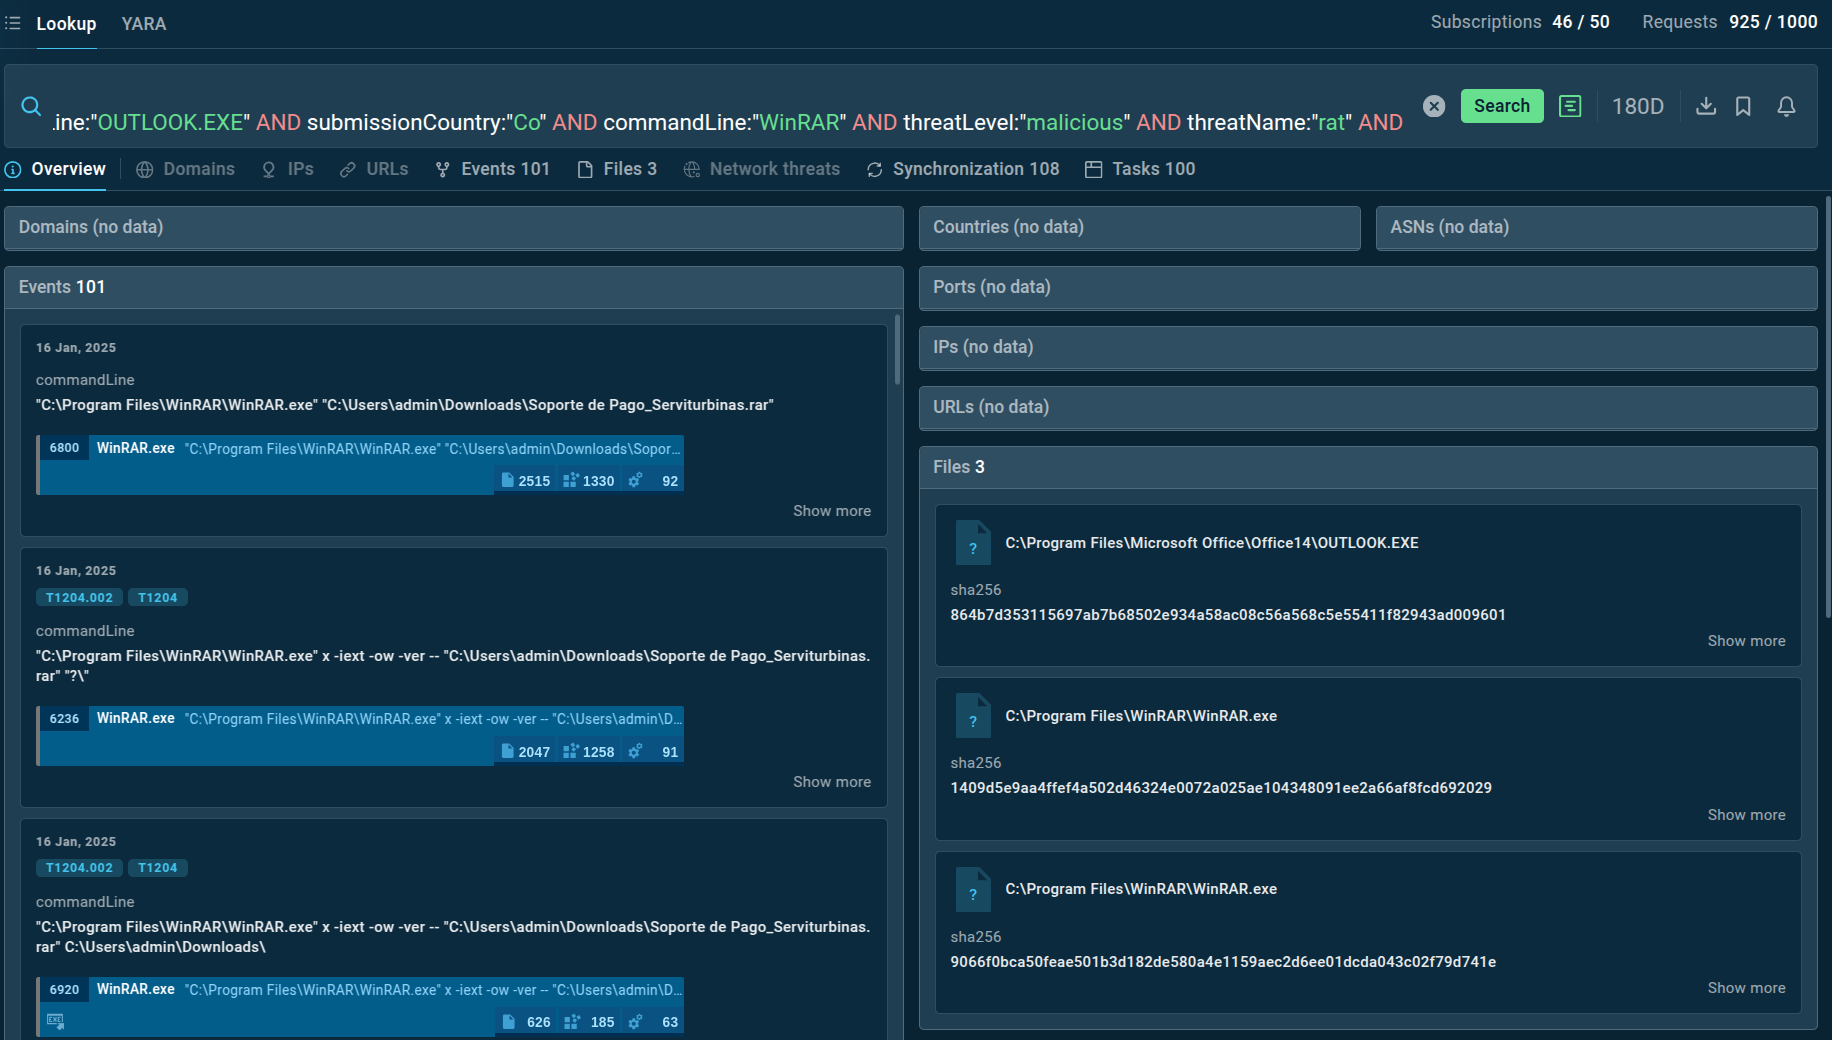Open the query notes icon beside Search
The image size is (1832, 1040).
coord(1569,106)
